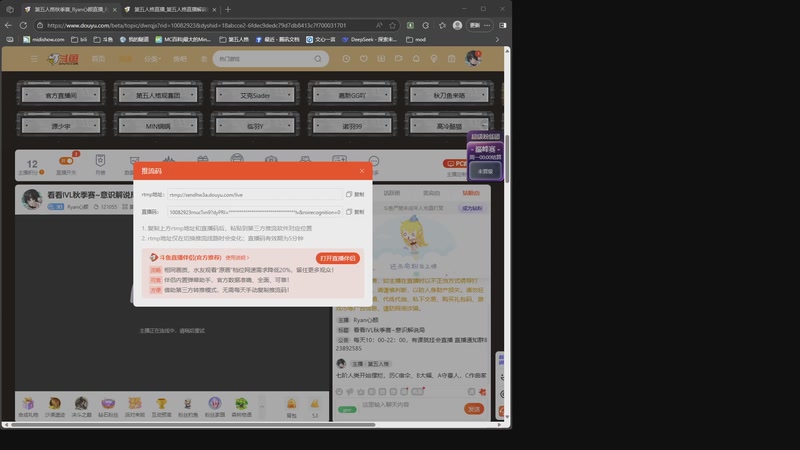
Task: Click the 未晋级 promotion widget button
Action: tap(485, 171)
